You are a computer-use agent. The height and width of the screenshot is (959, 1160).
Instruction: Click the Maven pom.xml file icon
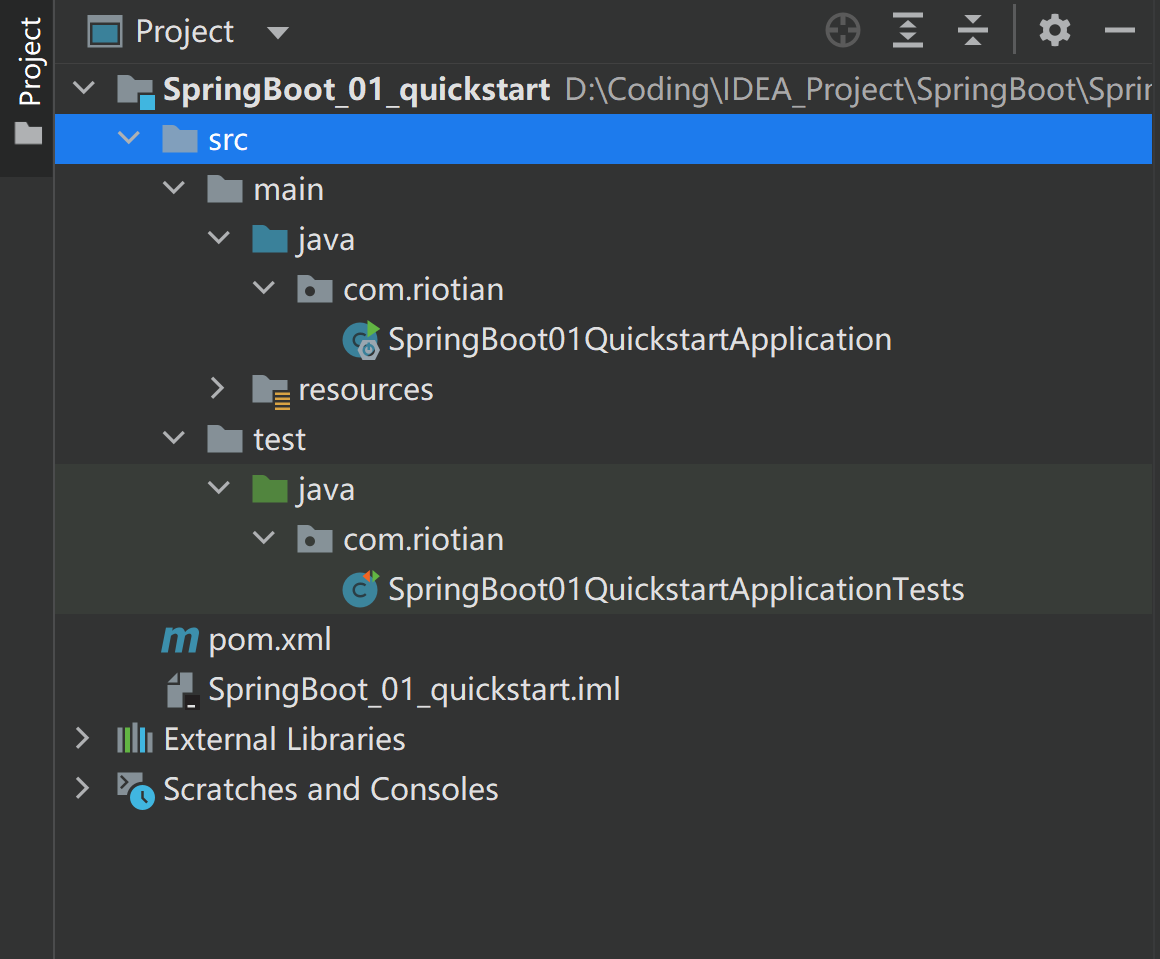180,640
